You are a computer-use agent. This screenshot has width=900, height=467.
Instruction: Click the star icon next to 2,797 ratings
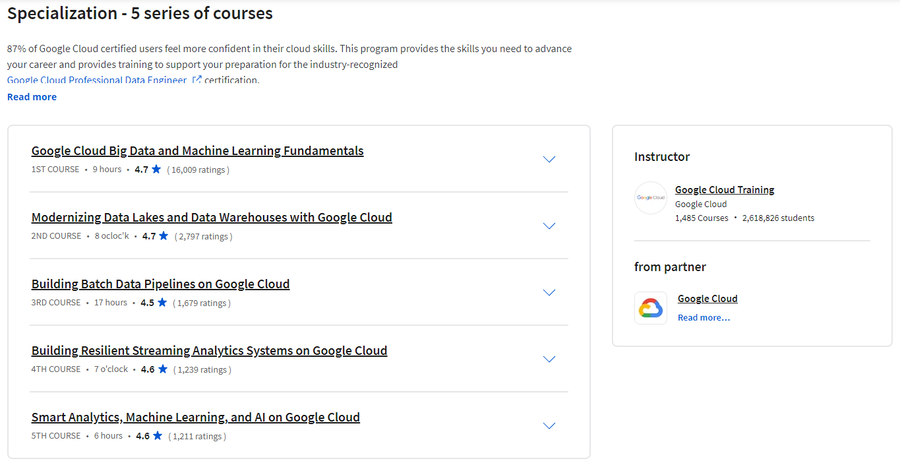[164, 236]
